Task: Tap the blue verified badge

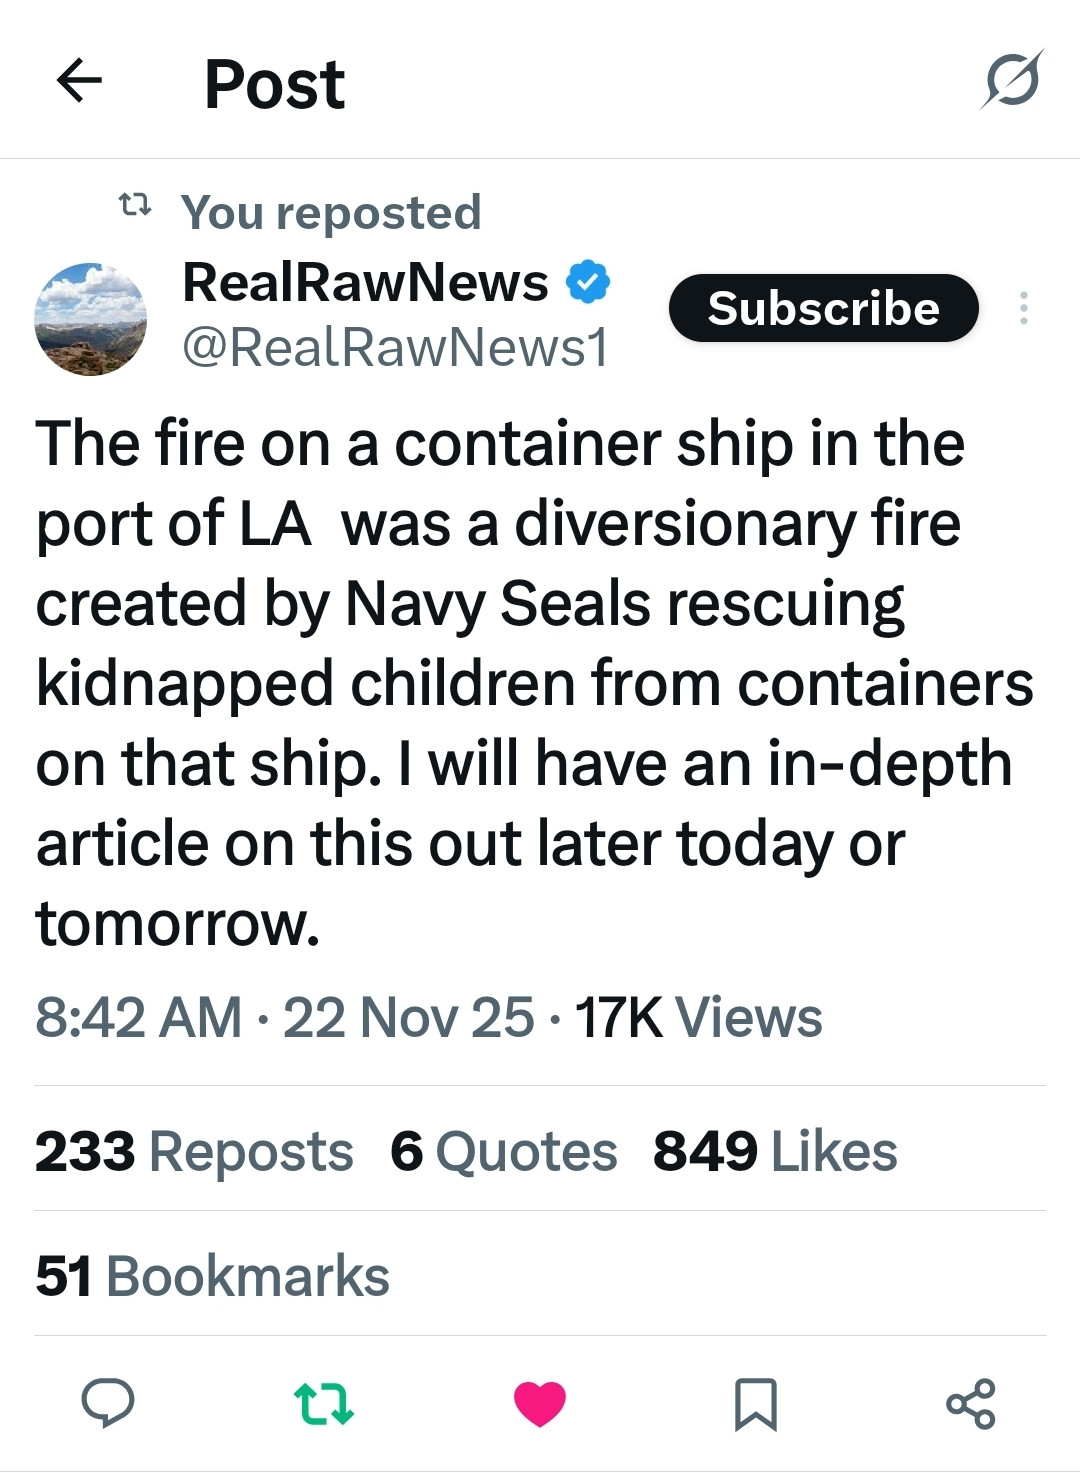Action: pos(588,282)
